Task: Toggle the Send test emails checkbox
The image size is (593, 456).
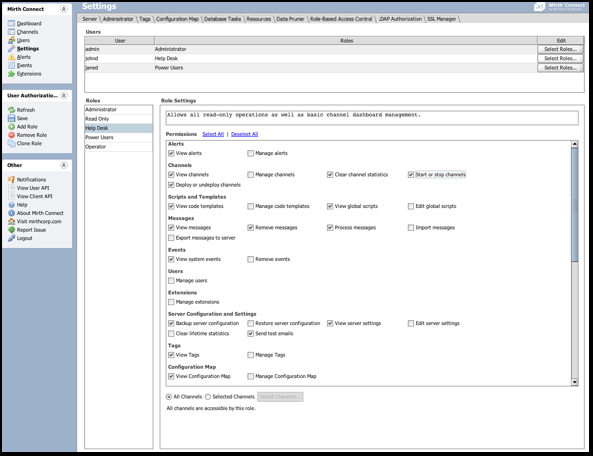Action: pos(250,333)
